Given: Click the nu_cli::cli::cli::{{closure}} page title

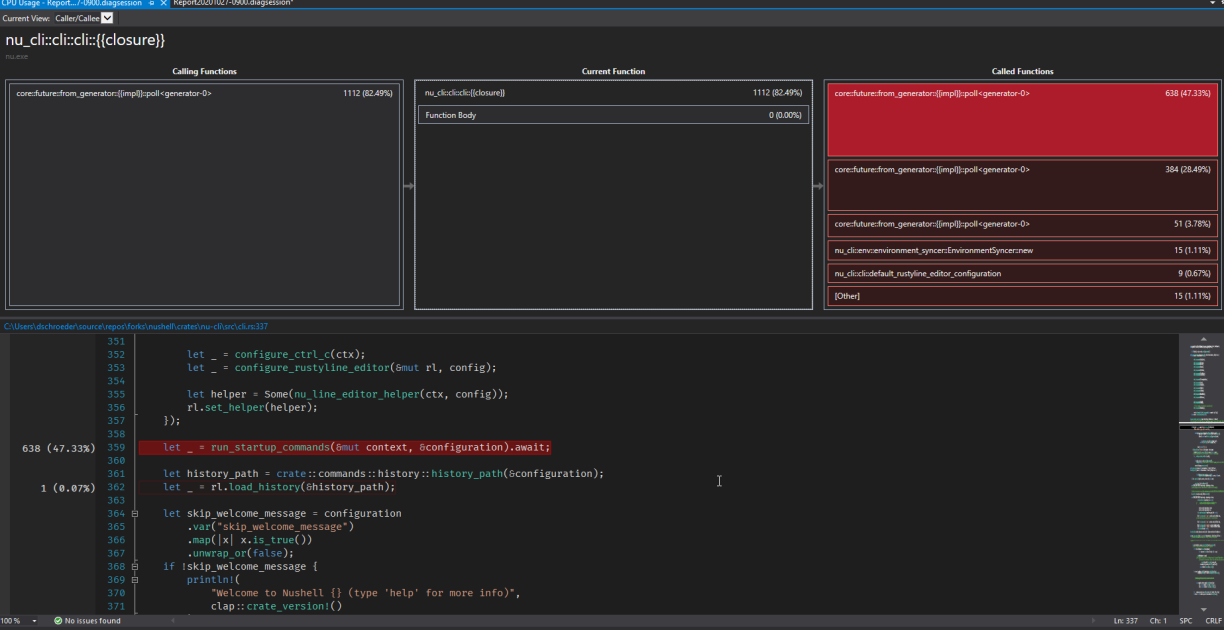Looking at the screenshot, I should tap(85, 40).
